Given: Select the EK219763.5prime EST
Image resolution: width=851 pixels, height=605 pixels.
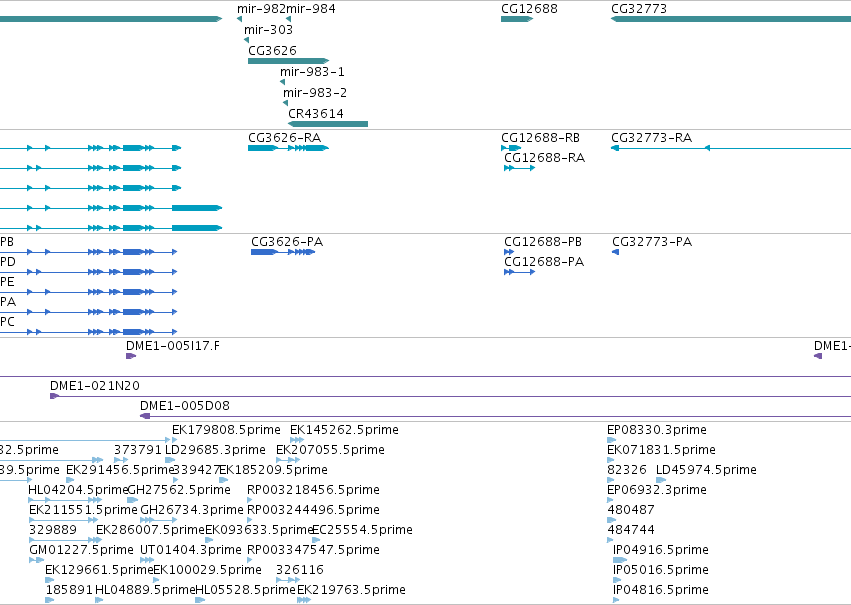Looking at the screenshot, I should pos(304,600).
